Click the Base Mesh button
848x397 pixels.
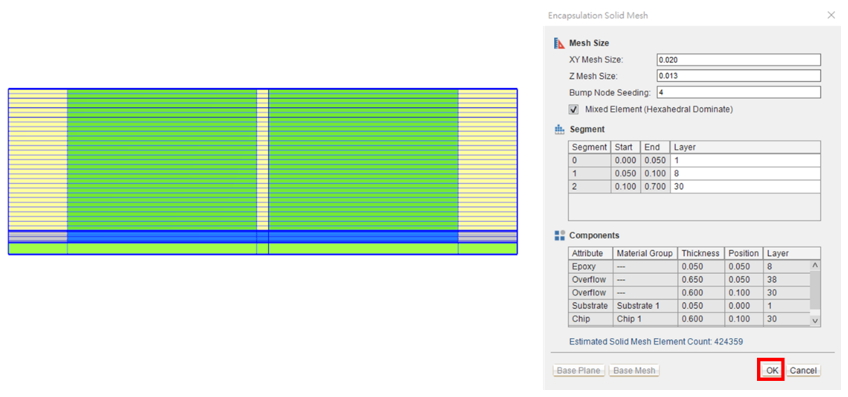[635, 370]
